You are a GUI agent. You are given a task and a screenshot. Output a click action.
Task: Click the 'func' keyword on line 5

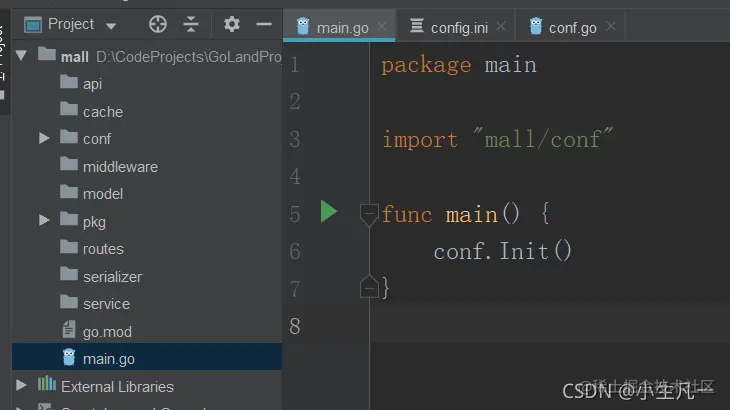[407, 215]
